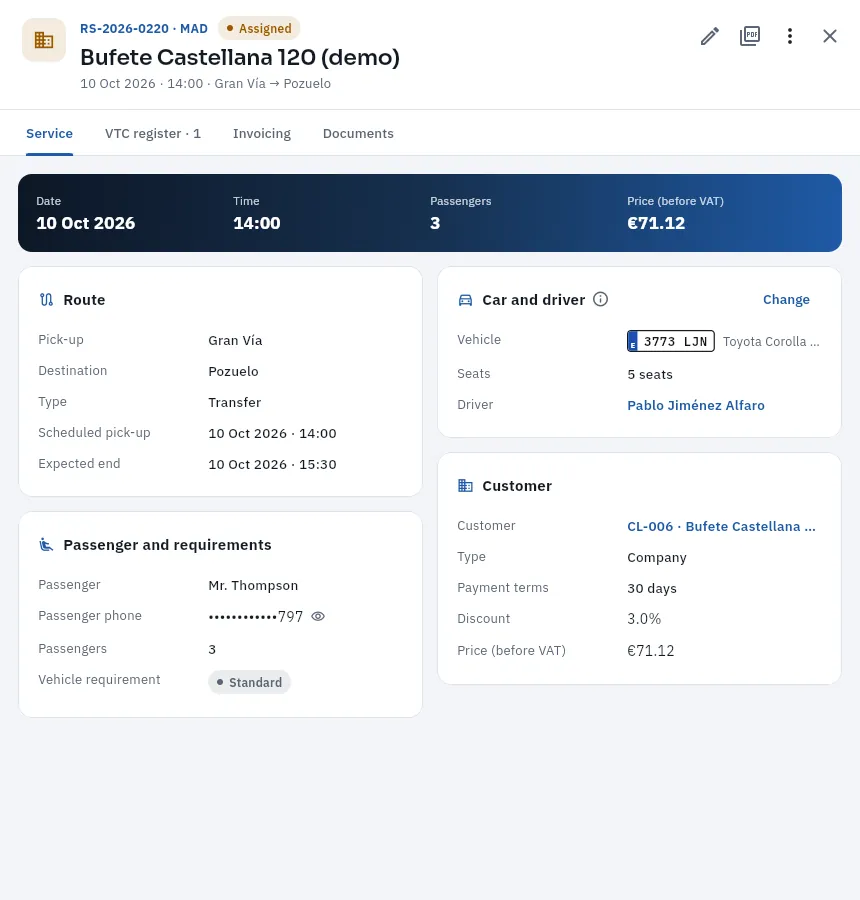Viewport: 860px width, 900px height.
Task: Close the service detail panel
Action: [830, 36]
